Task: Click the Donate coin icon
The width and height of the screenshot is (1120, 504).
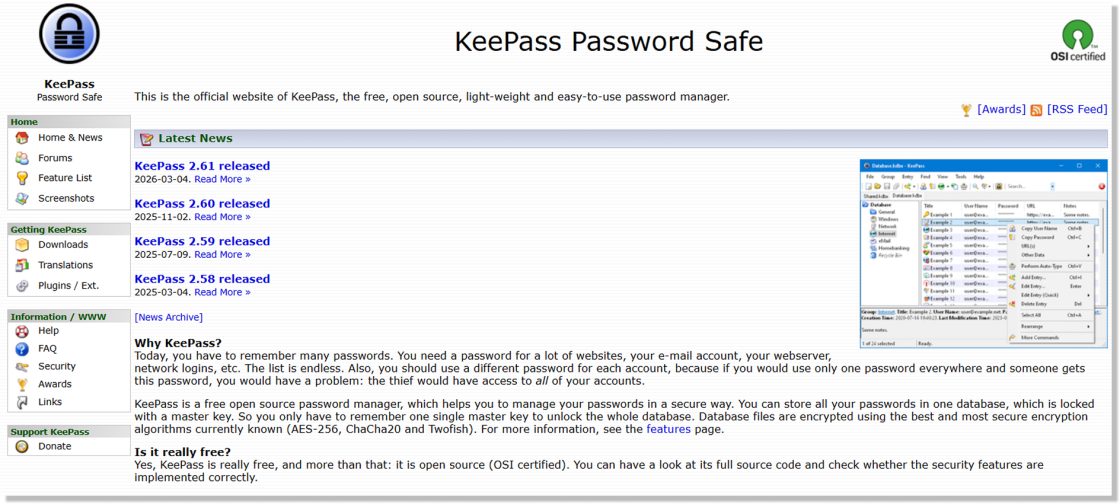Action: pos(22,447)
